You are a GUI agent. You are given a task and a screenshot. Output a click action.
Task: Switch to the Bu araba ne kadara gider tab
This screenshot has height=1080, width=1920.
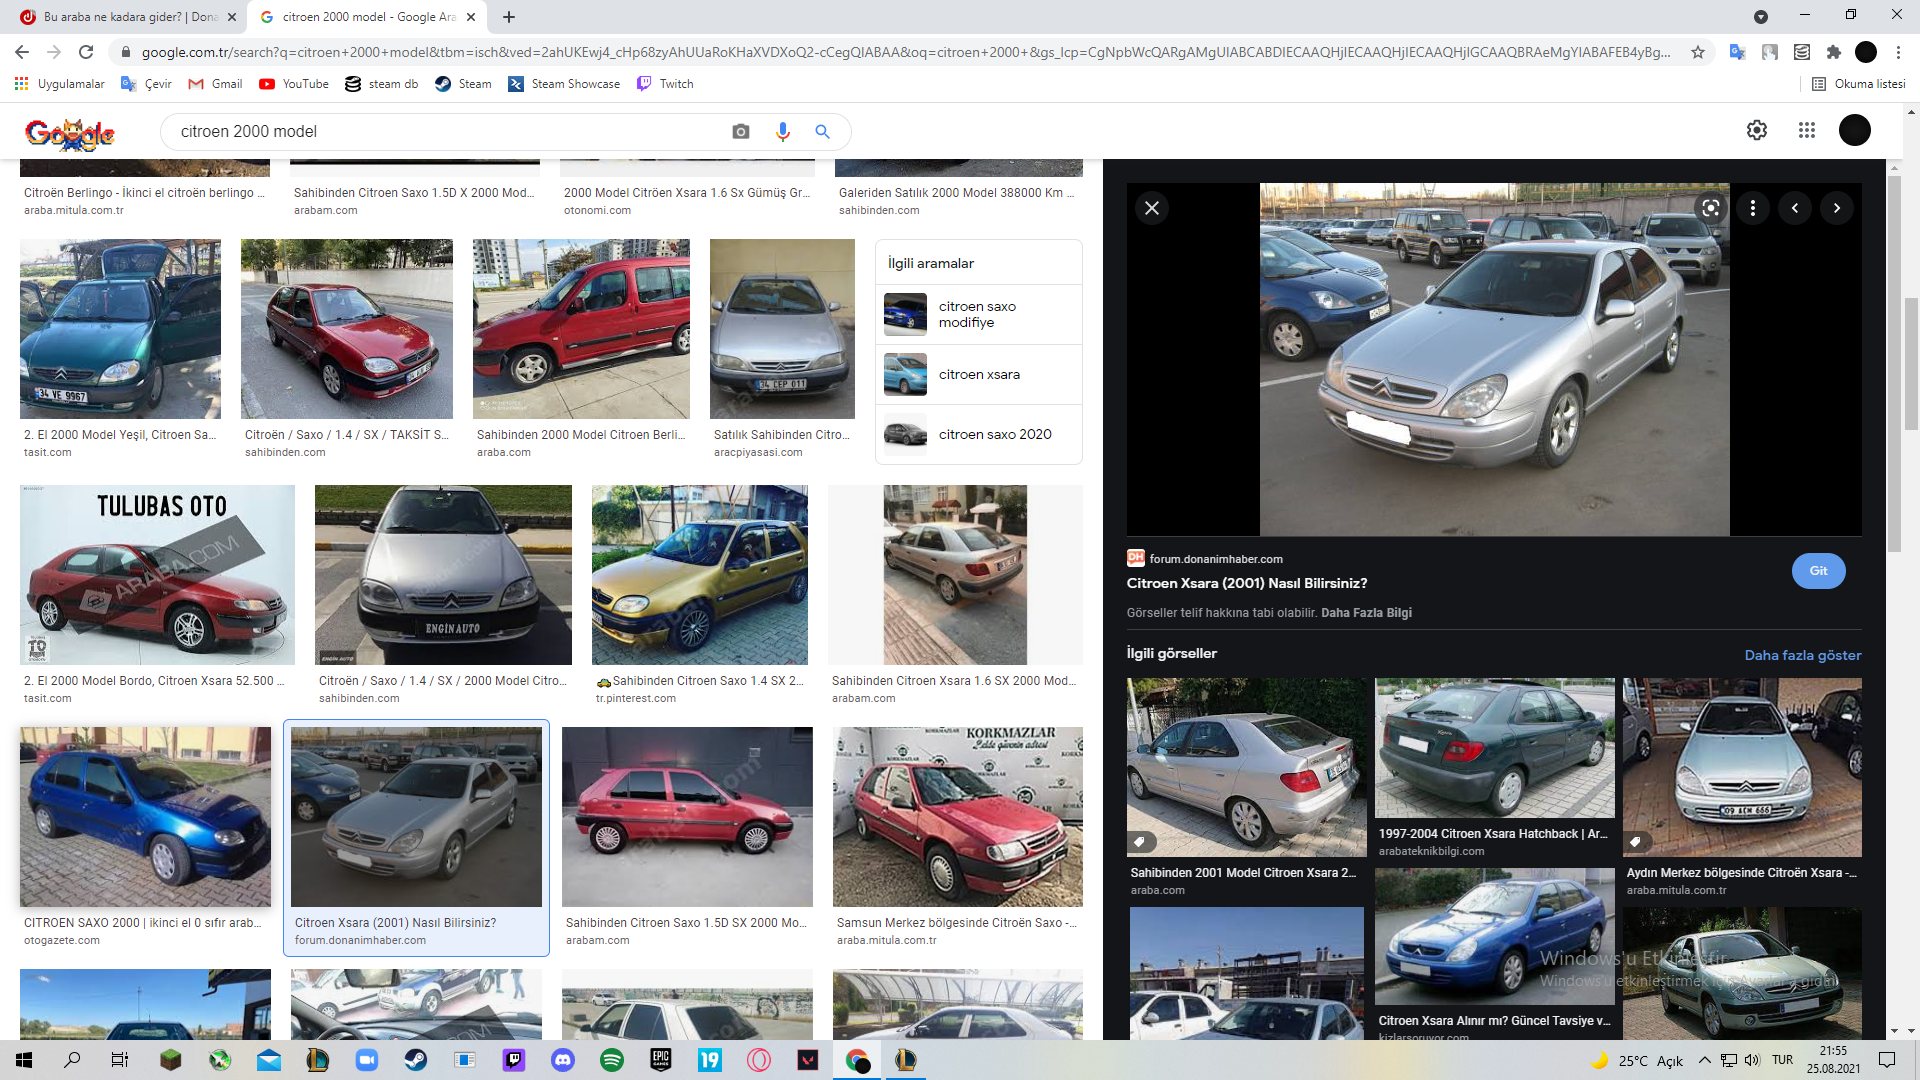(130, 17)
